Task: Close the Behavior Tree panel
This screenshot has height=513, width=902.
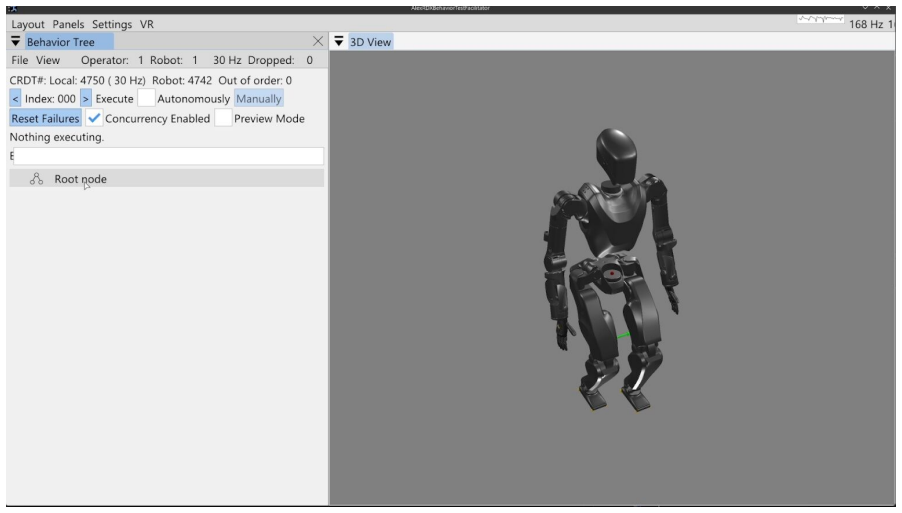Action: click(x=318, y=41)
